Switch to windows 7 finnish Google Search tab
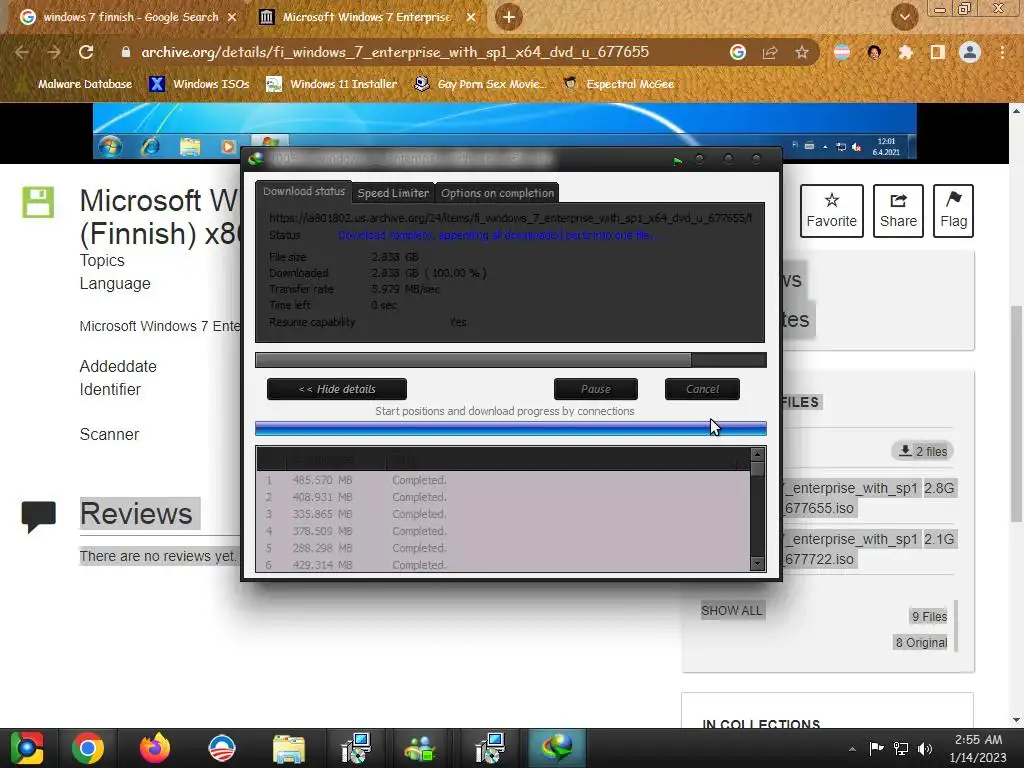The height and width of the screenshot is (768, 1024). coord(129,17)
